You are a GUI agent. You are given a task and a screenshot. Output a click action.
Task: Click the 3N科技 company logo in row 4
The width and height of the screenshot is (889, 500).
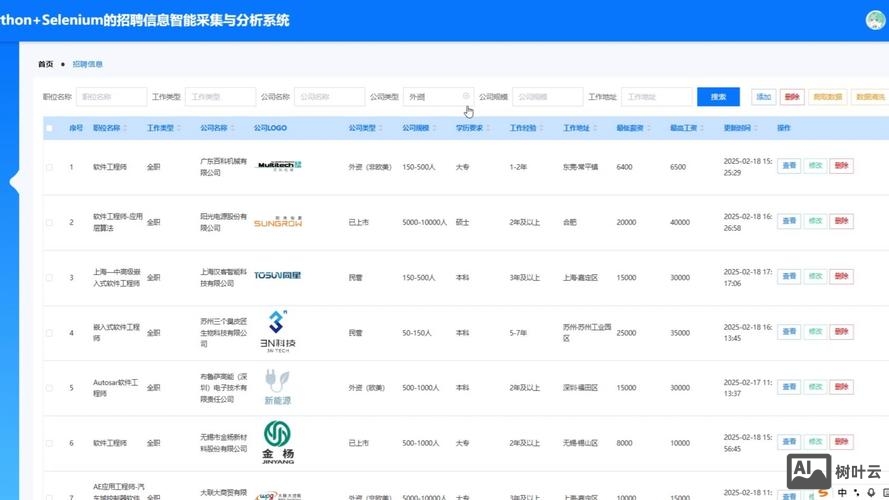click(x=278, y=332)
